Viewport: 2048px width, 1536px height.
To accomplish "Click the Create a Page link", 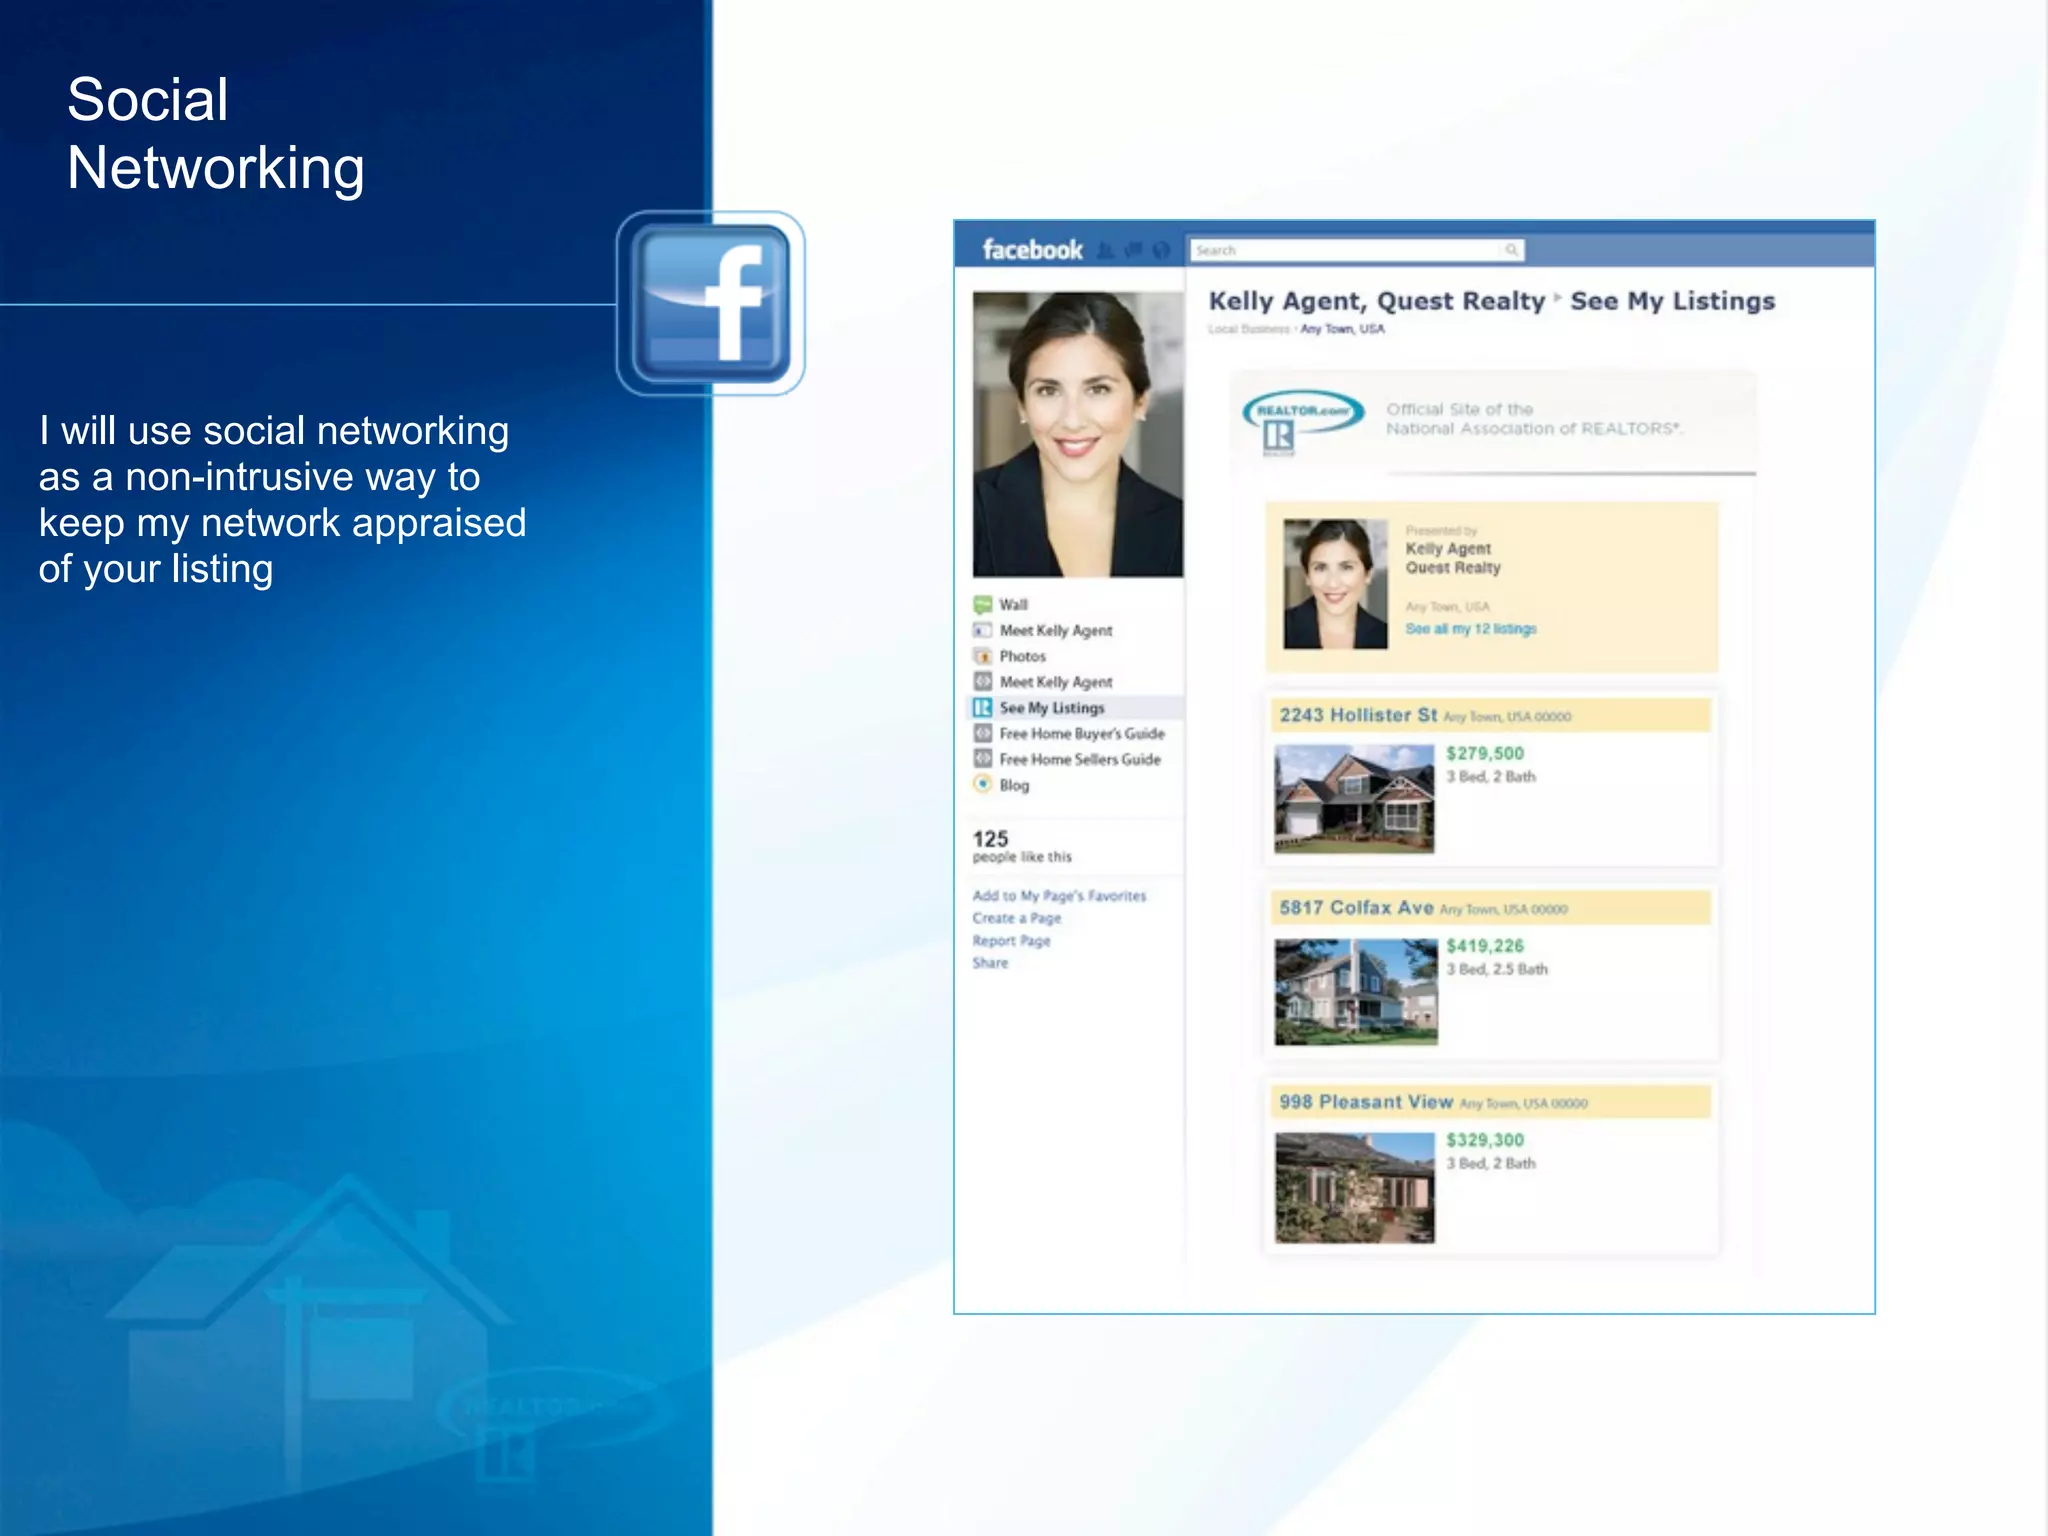I will (x=1016, y=918).
